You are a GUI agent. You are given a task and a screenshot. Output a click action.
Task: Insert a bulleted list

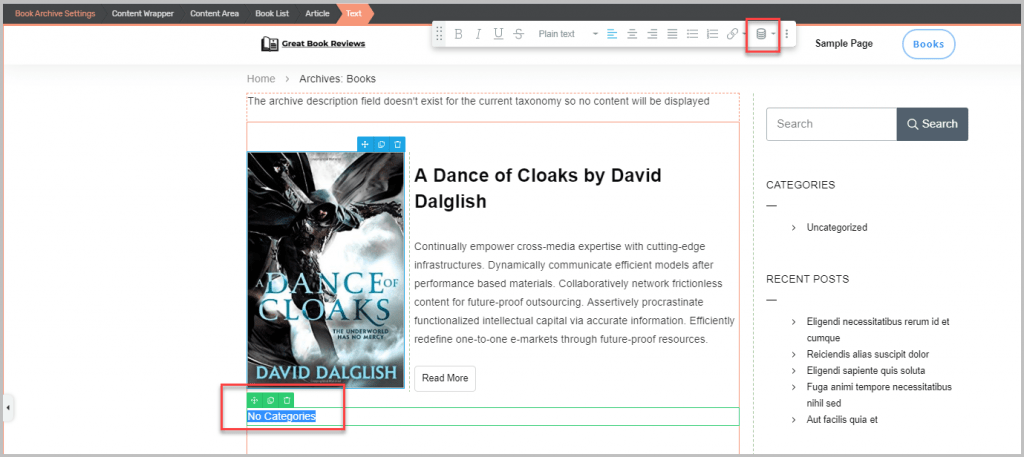[692, 34]
